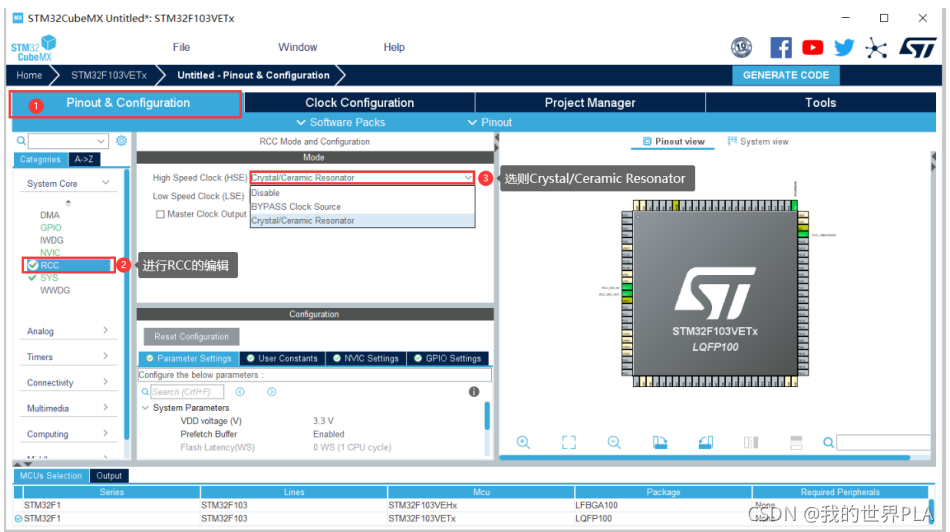Click the ST logo icon
This screenshot has height=532, width=950.
(x=917, y=47)
